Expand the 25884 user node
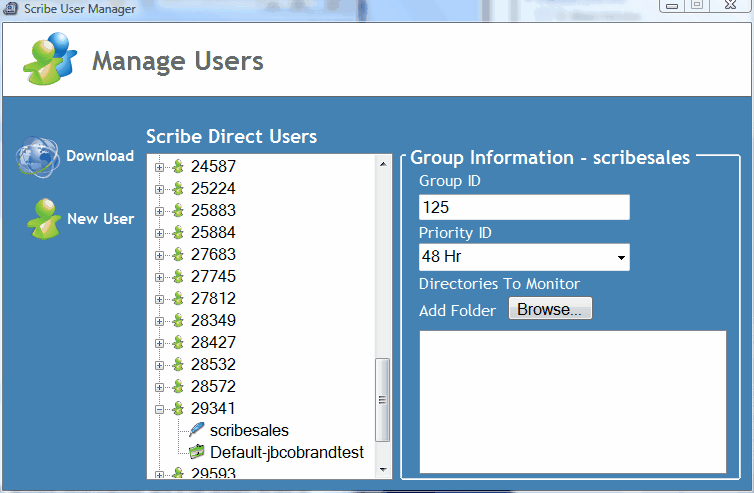This screenshot has width=754, height=493. tap(159, 234)
